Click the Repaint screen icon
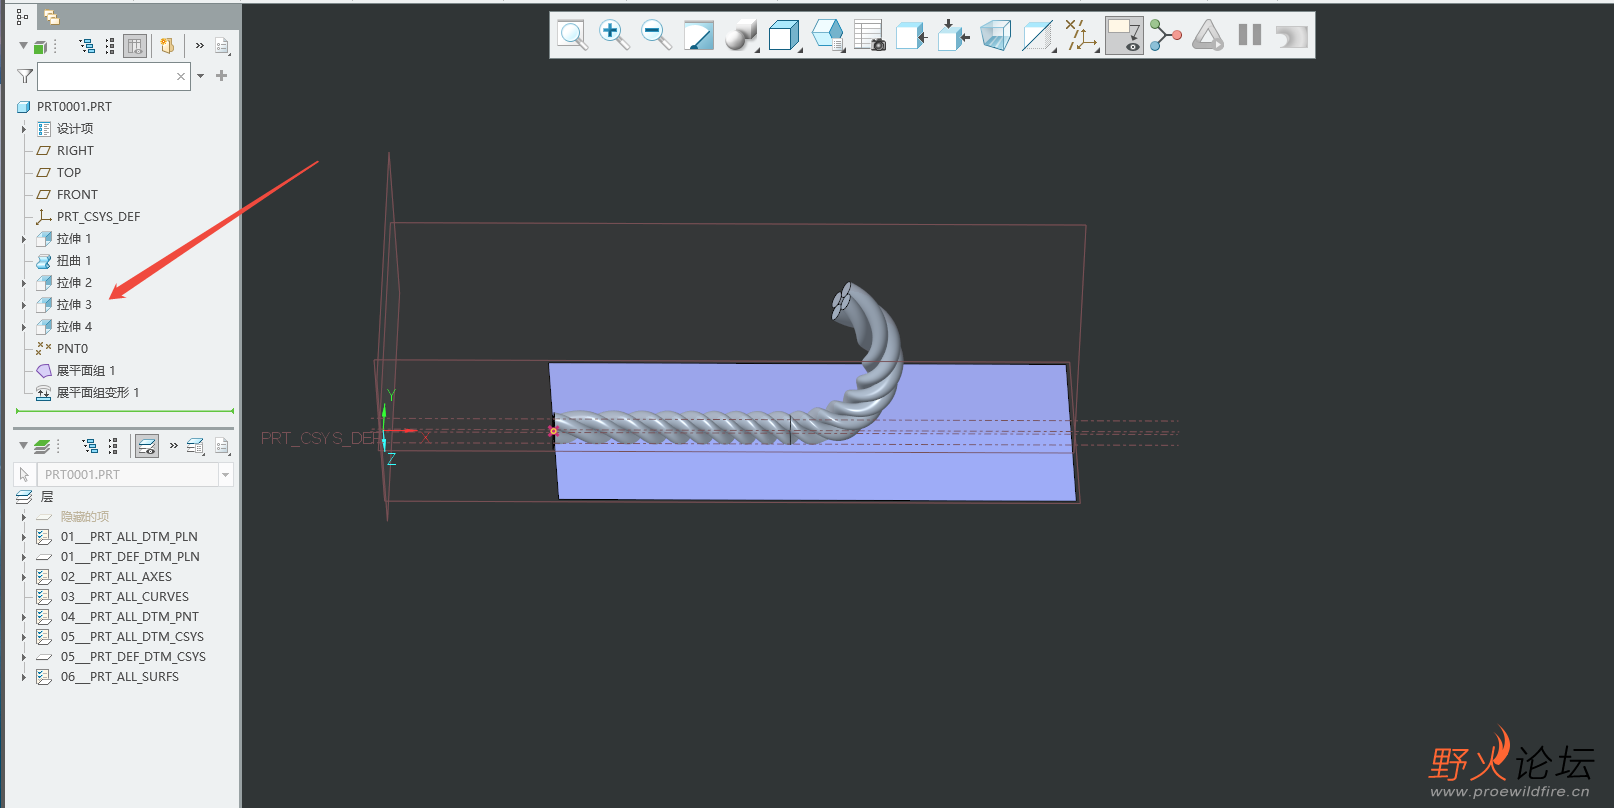This screenshot has width=1614, height=808. point(698,35)
